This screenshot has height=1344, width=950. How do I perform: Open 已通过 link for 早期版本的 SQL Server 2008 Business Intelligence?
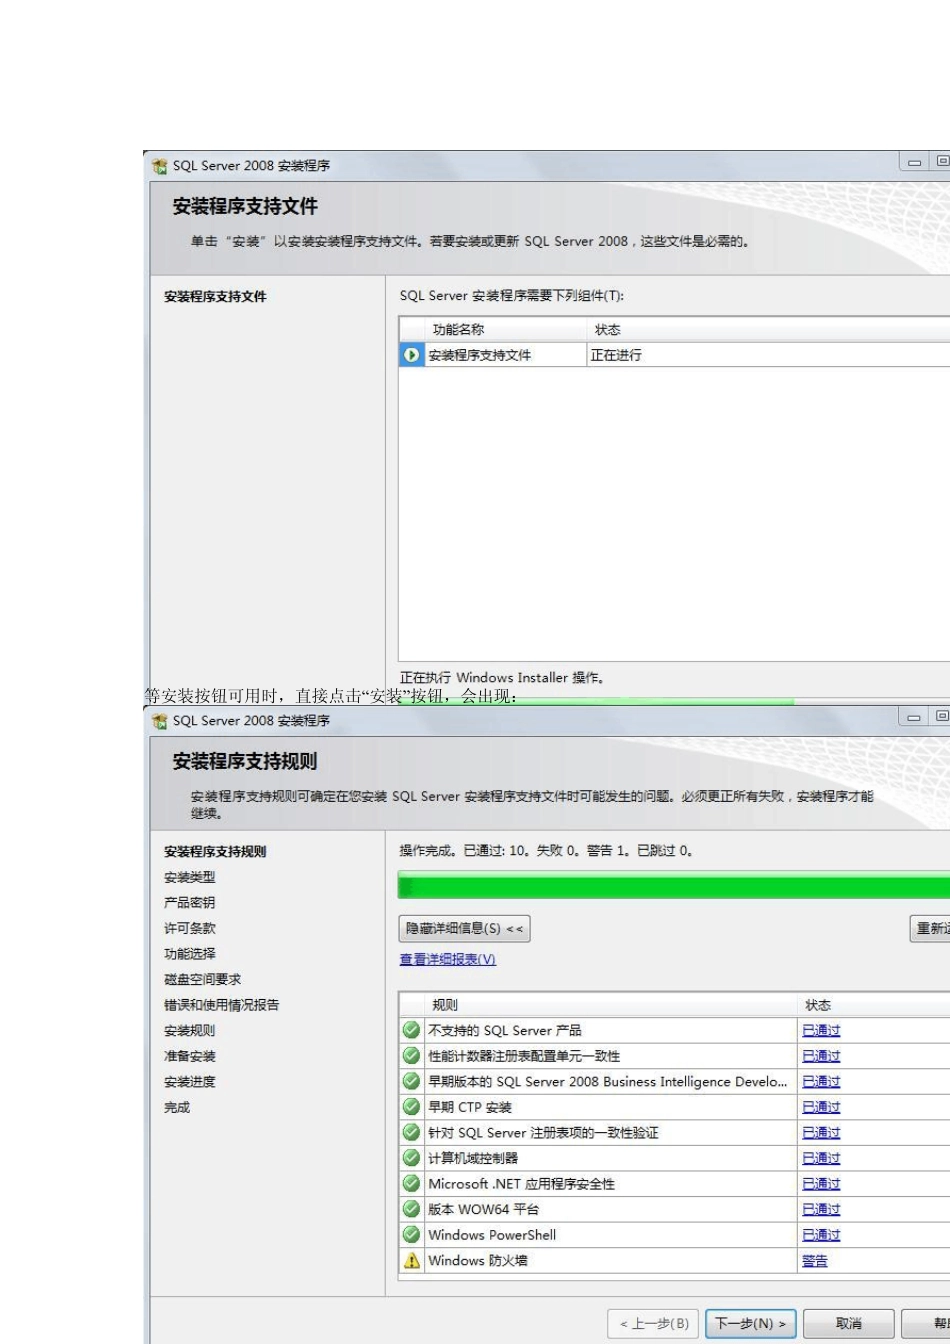(x=821, y=1082)
